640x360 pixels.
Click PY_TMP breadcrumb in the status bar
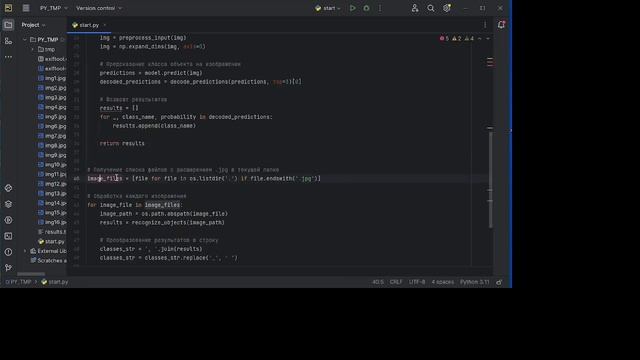[19, 282]
